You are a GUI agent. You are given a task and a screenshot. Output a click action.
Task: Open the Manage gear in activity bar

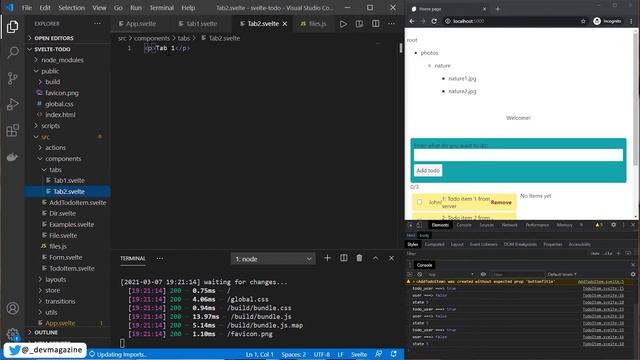click(x=12, y=334)
